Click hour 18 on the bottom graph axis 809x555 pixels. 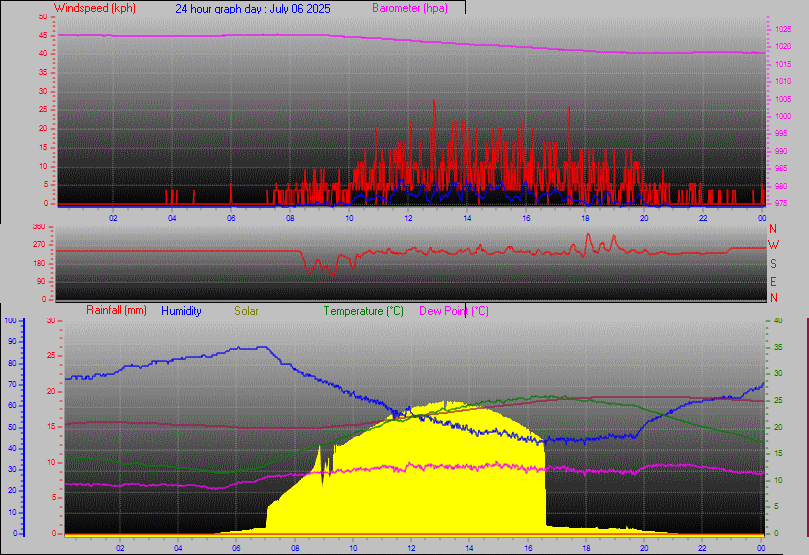[x=586, y=548]
